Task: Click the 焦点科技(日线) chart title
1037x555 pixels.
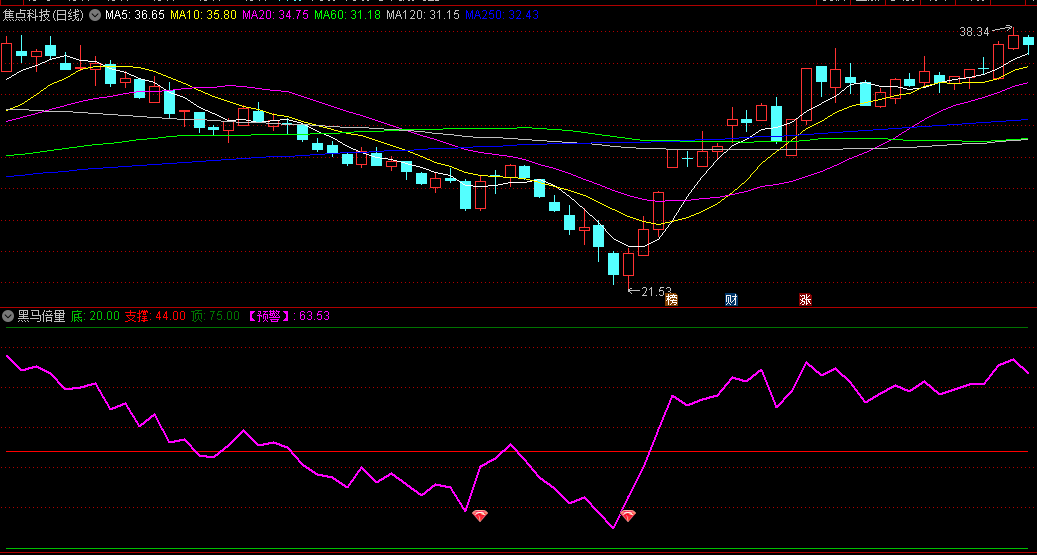Action: (44, 15)
